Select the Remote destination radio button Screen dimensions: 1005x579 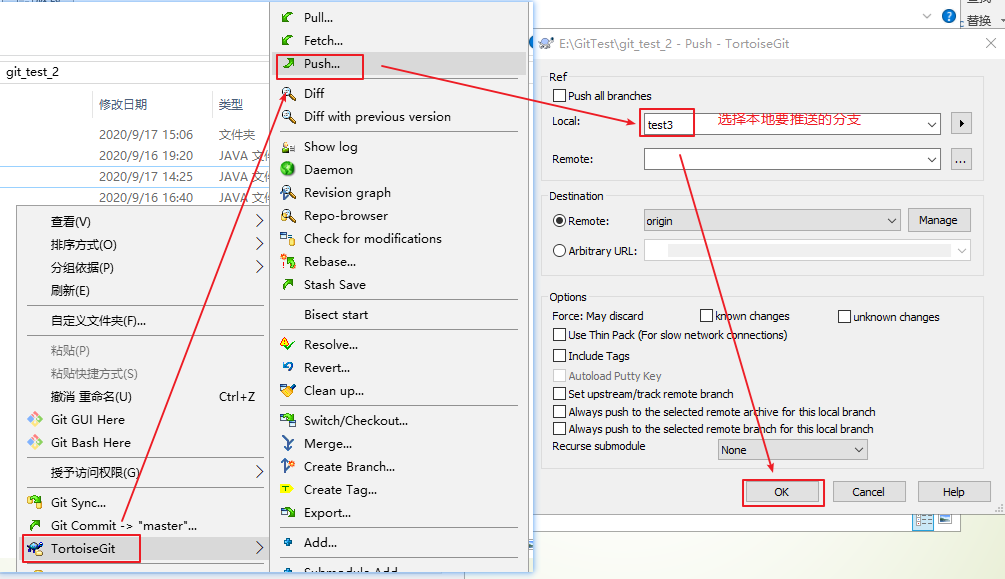[560, 221]
